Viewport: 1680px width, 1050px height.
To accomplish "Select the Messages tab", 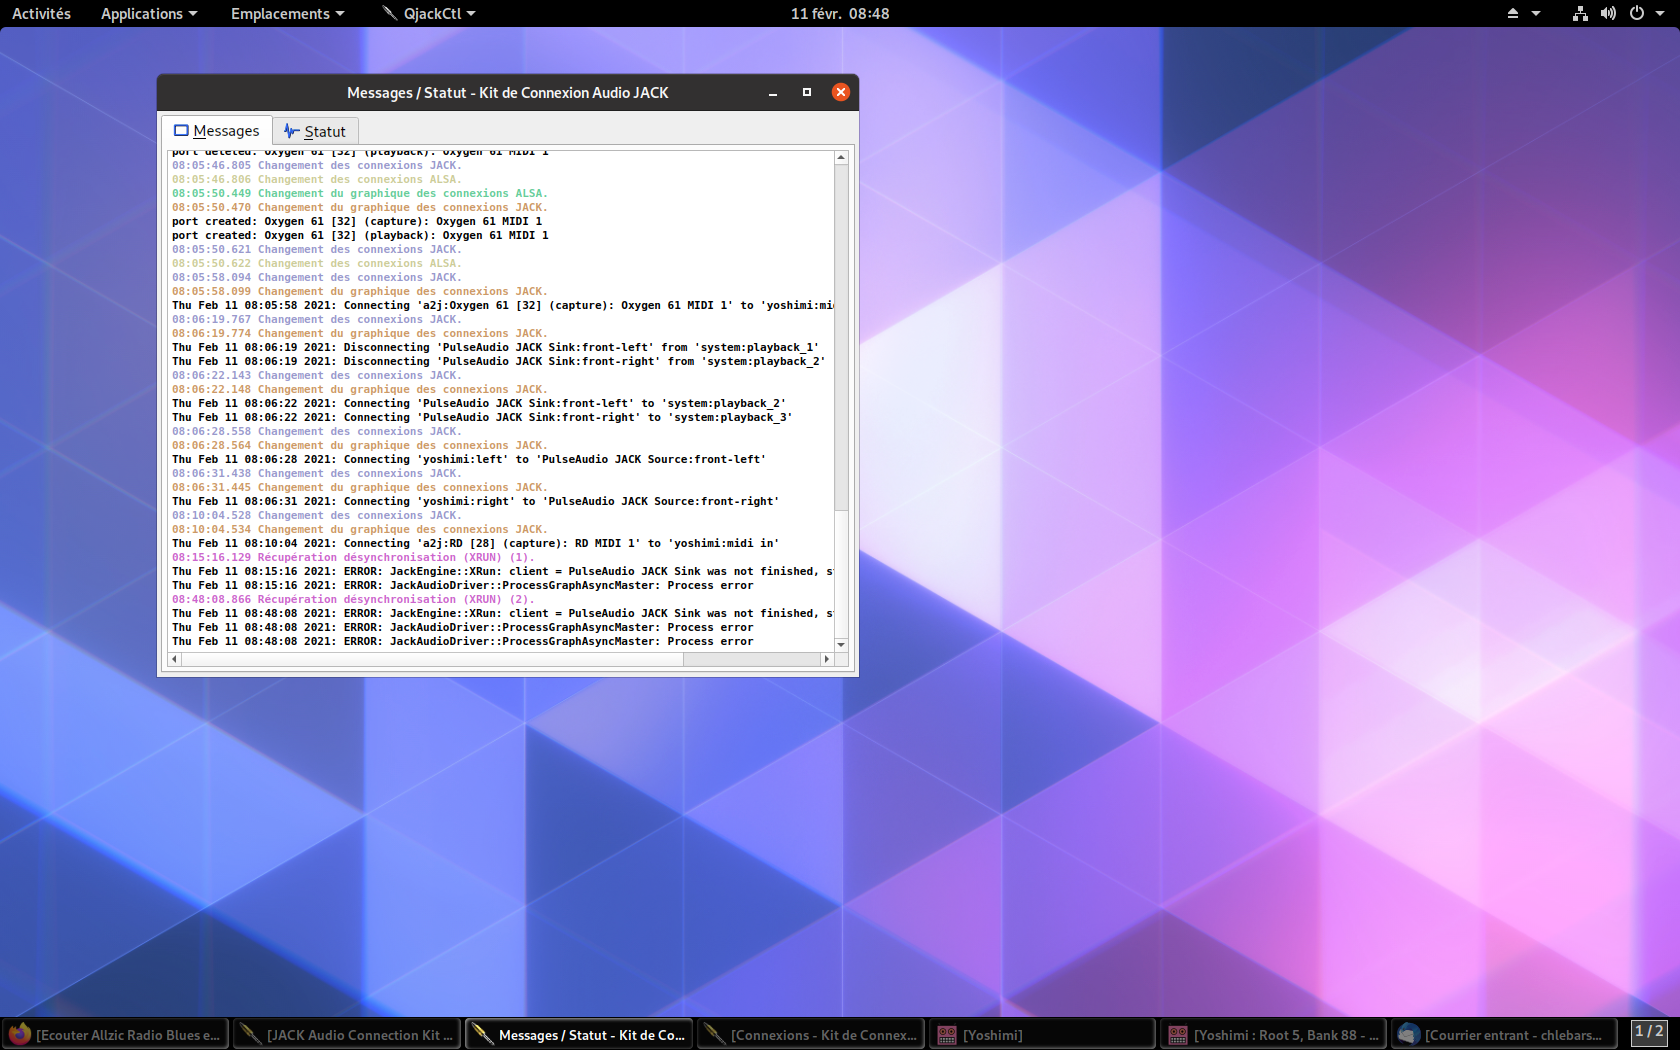I will [217, 131].
